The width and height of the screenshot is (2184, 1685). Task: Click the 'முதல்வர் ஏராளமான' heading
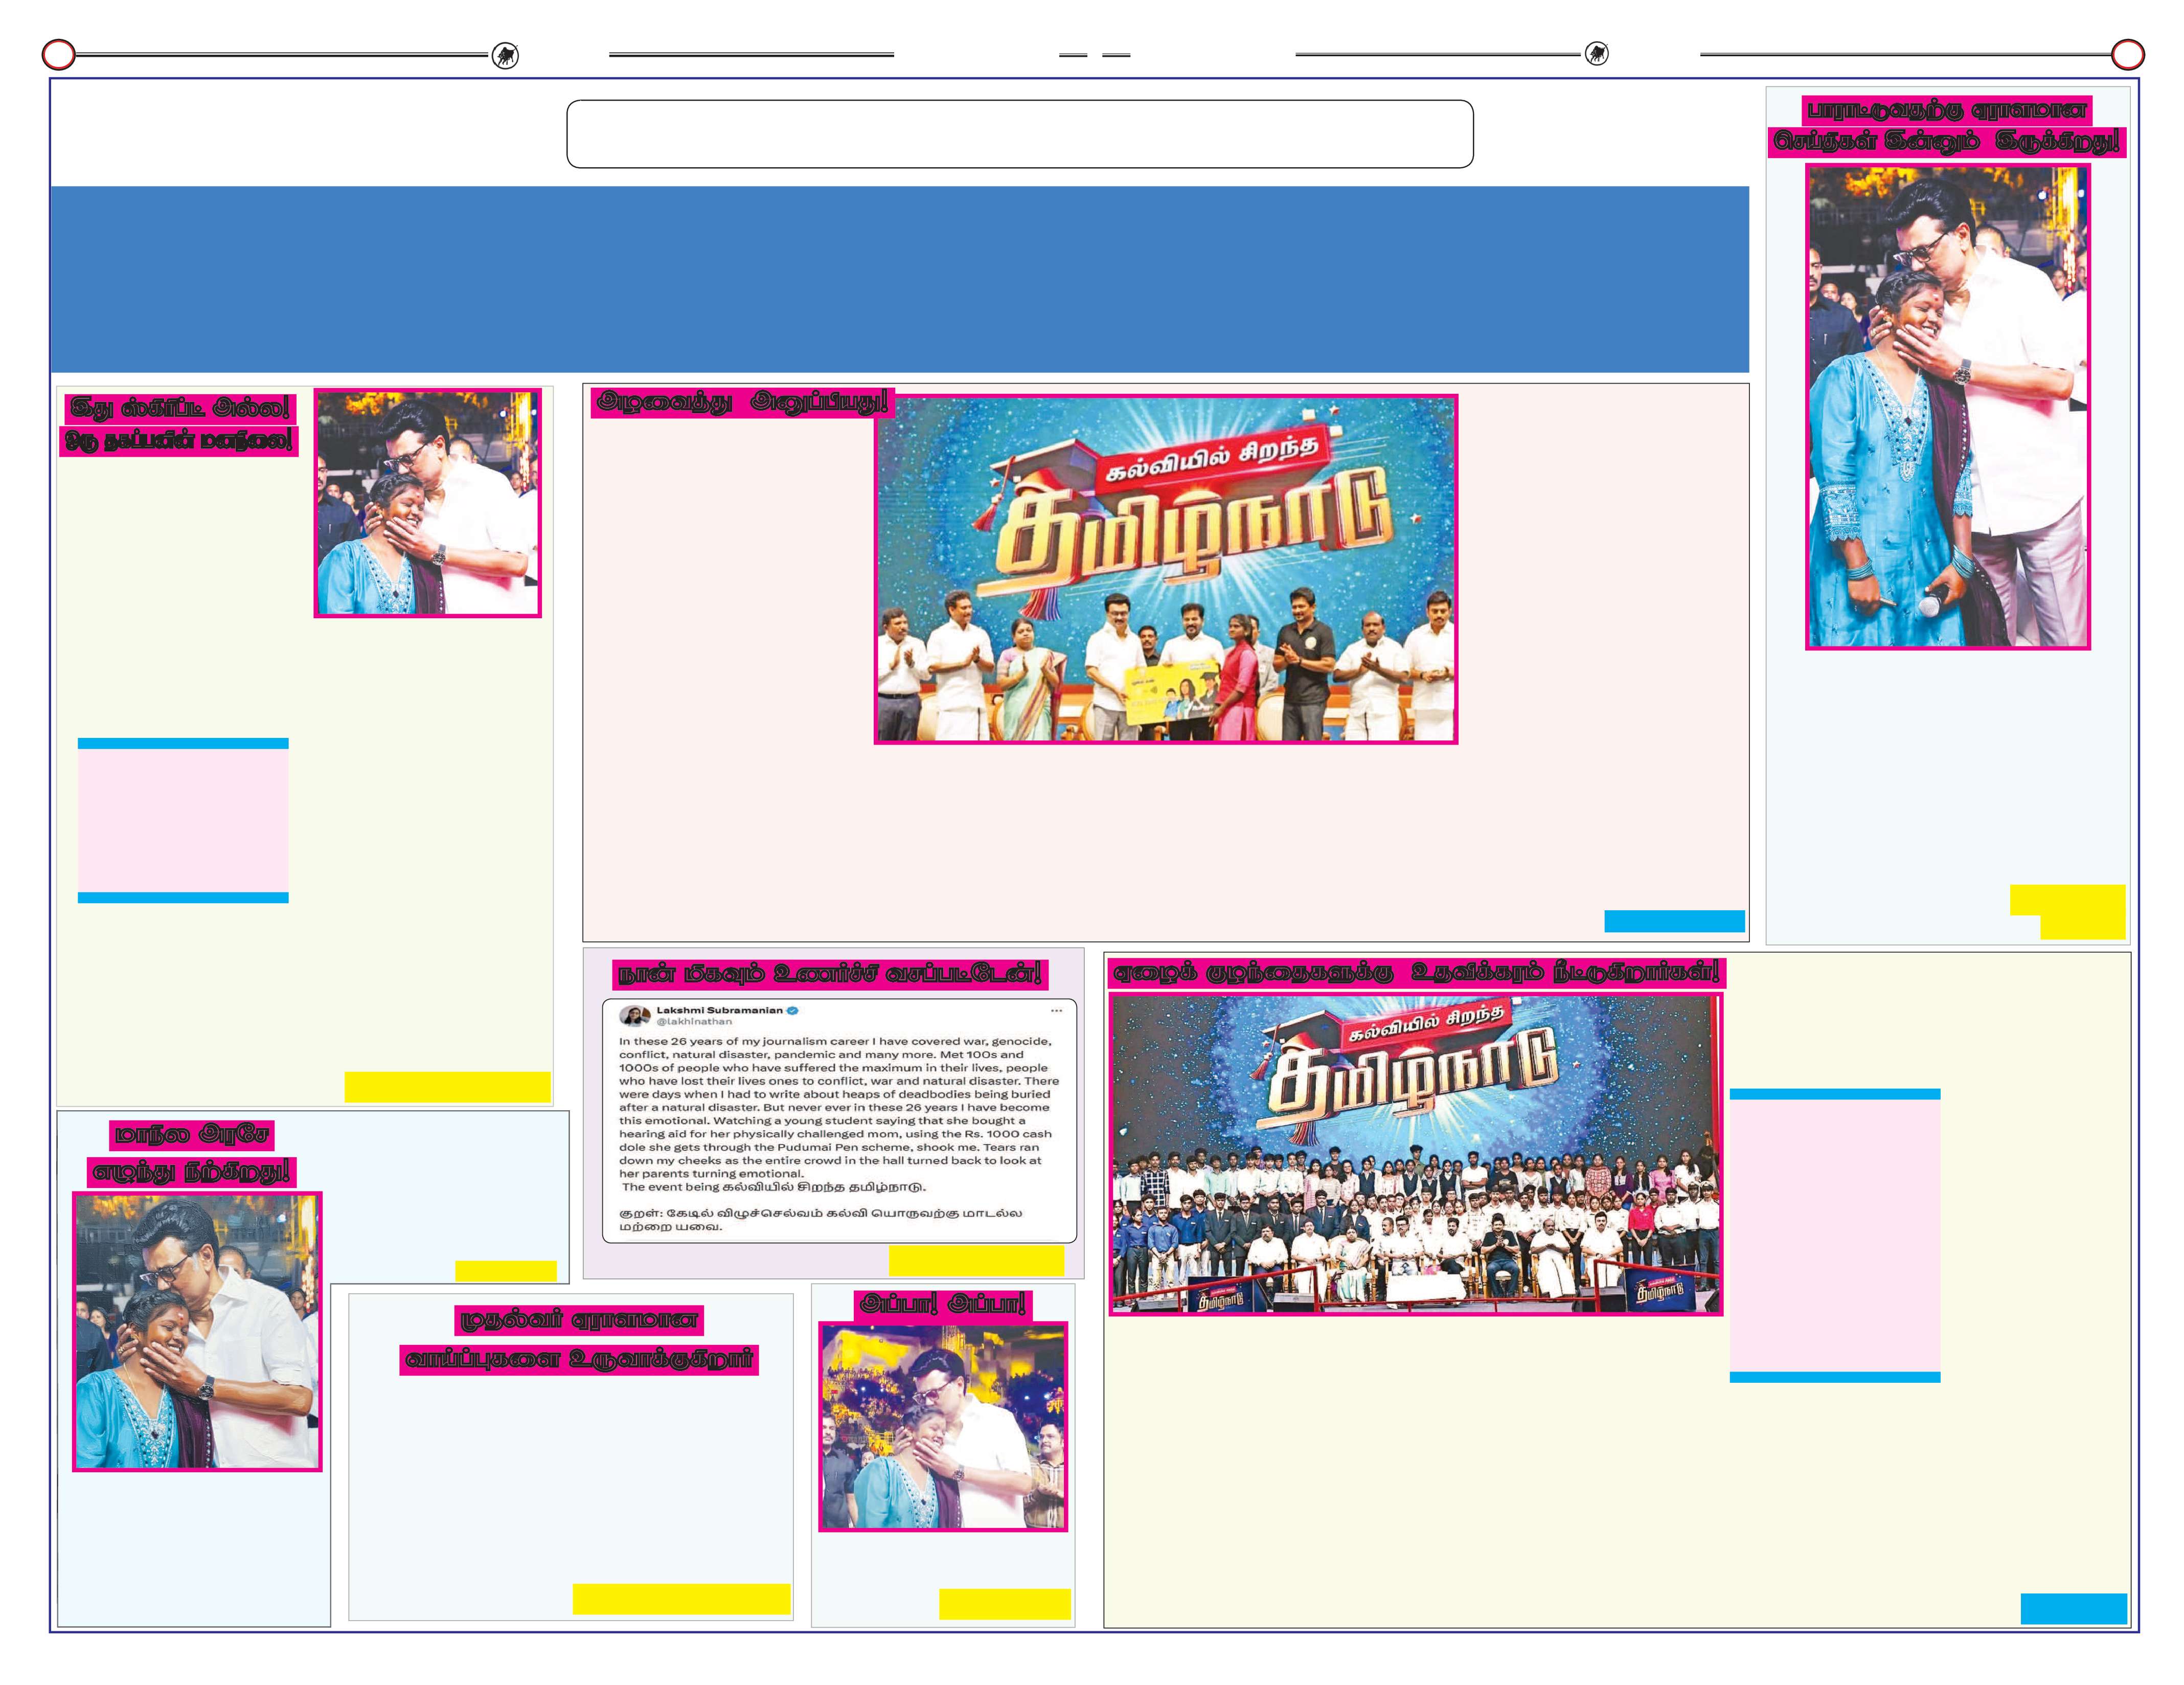[x=579, y=1320]
